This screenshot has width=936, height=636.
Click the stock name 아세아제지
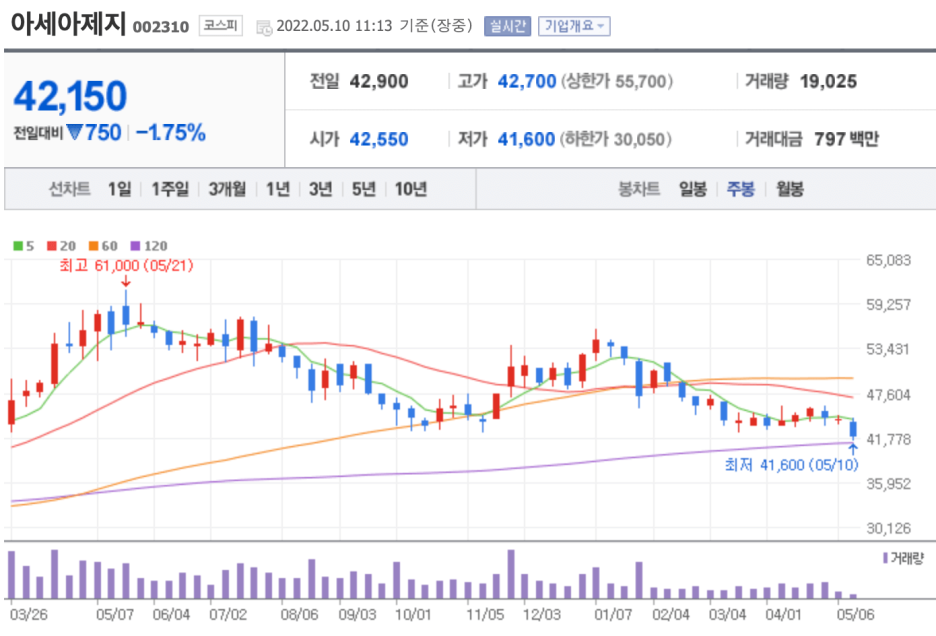(x=68, y=24)
